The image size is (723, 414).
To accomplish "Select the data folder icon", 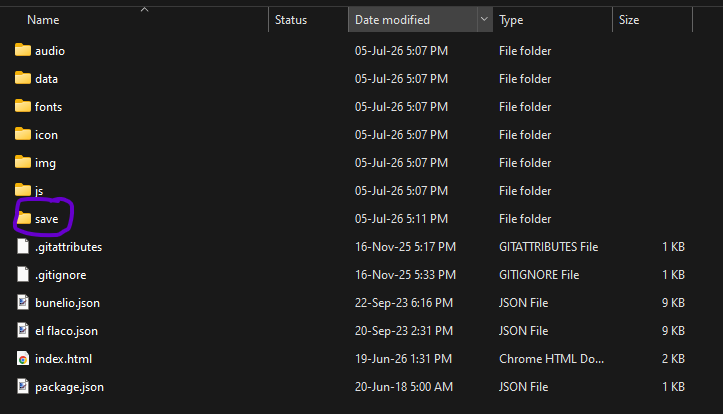I will tap(23, 78).
